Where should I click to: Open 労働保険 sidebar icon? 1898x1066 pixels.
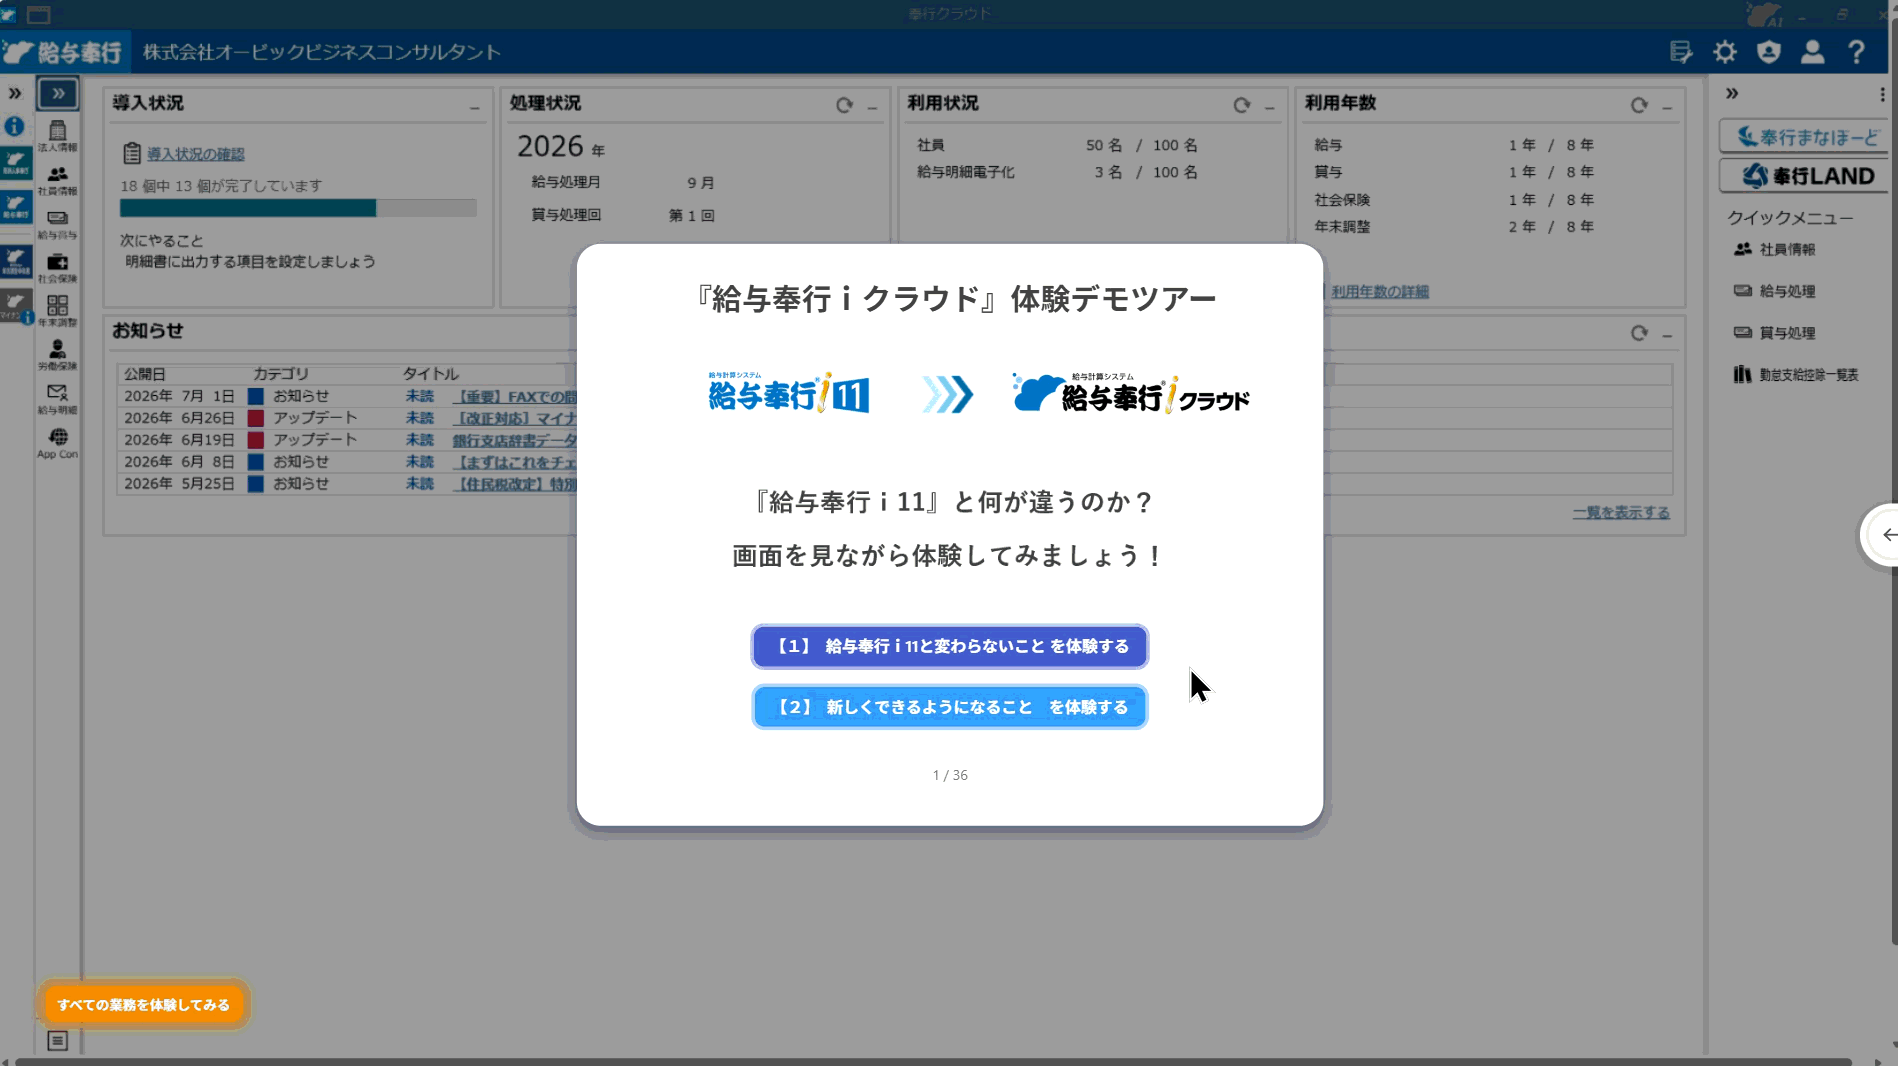[58, 356]
